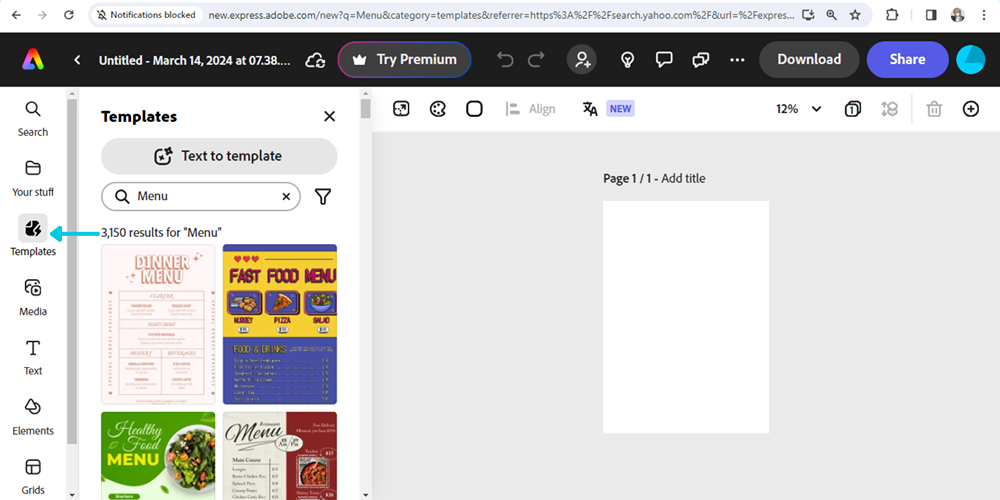
Task: Open the browser extensions puzzle icon
Action: click(x=892, y=15)
